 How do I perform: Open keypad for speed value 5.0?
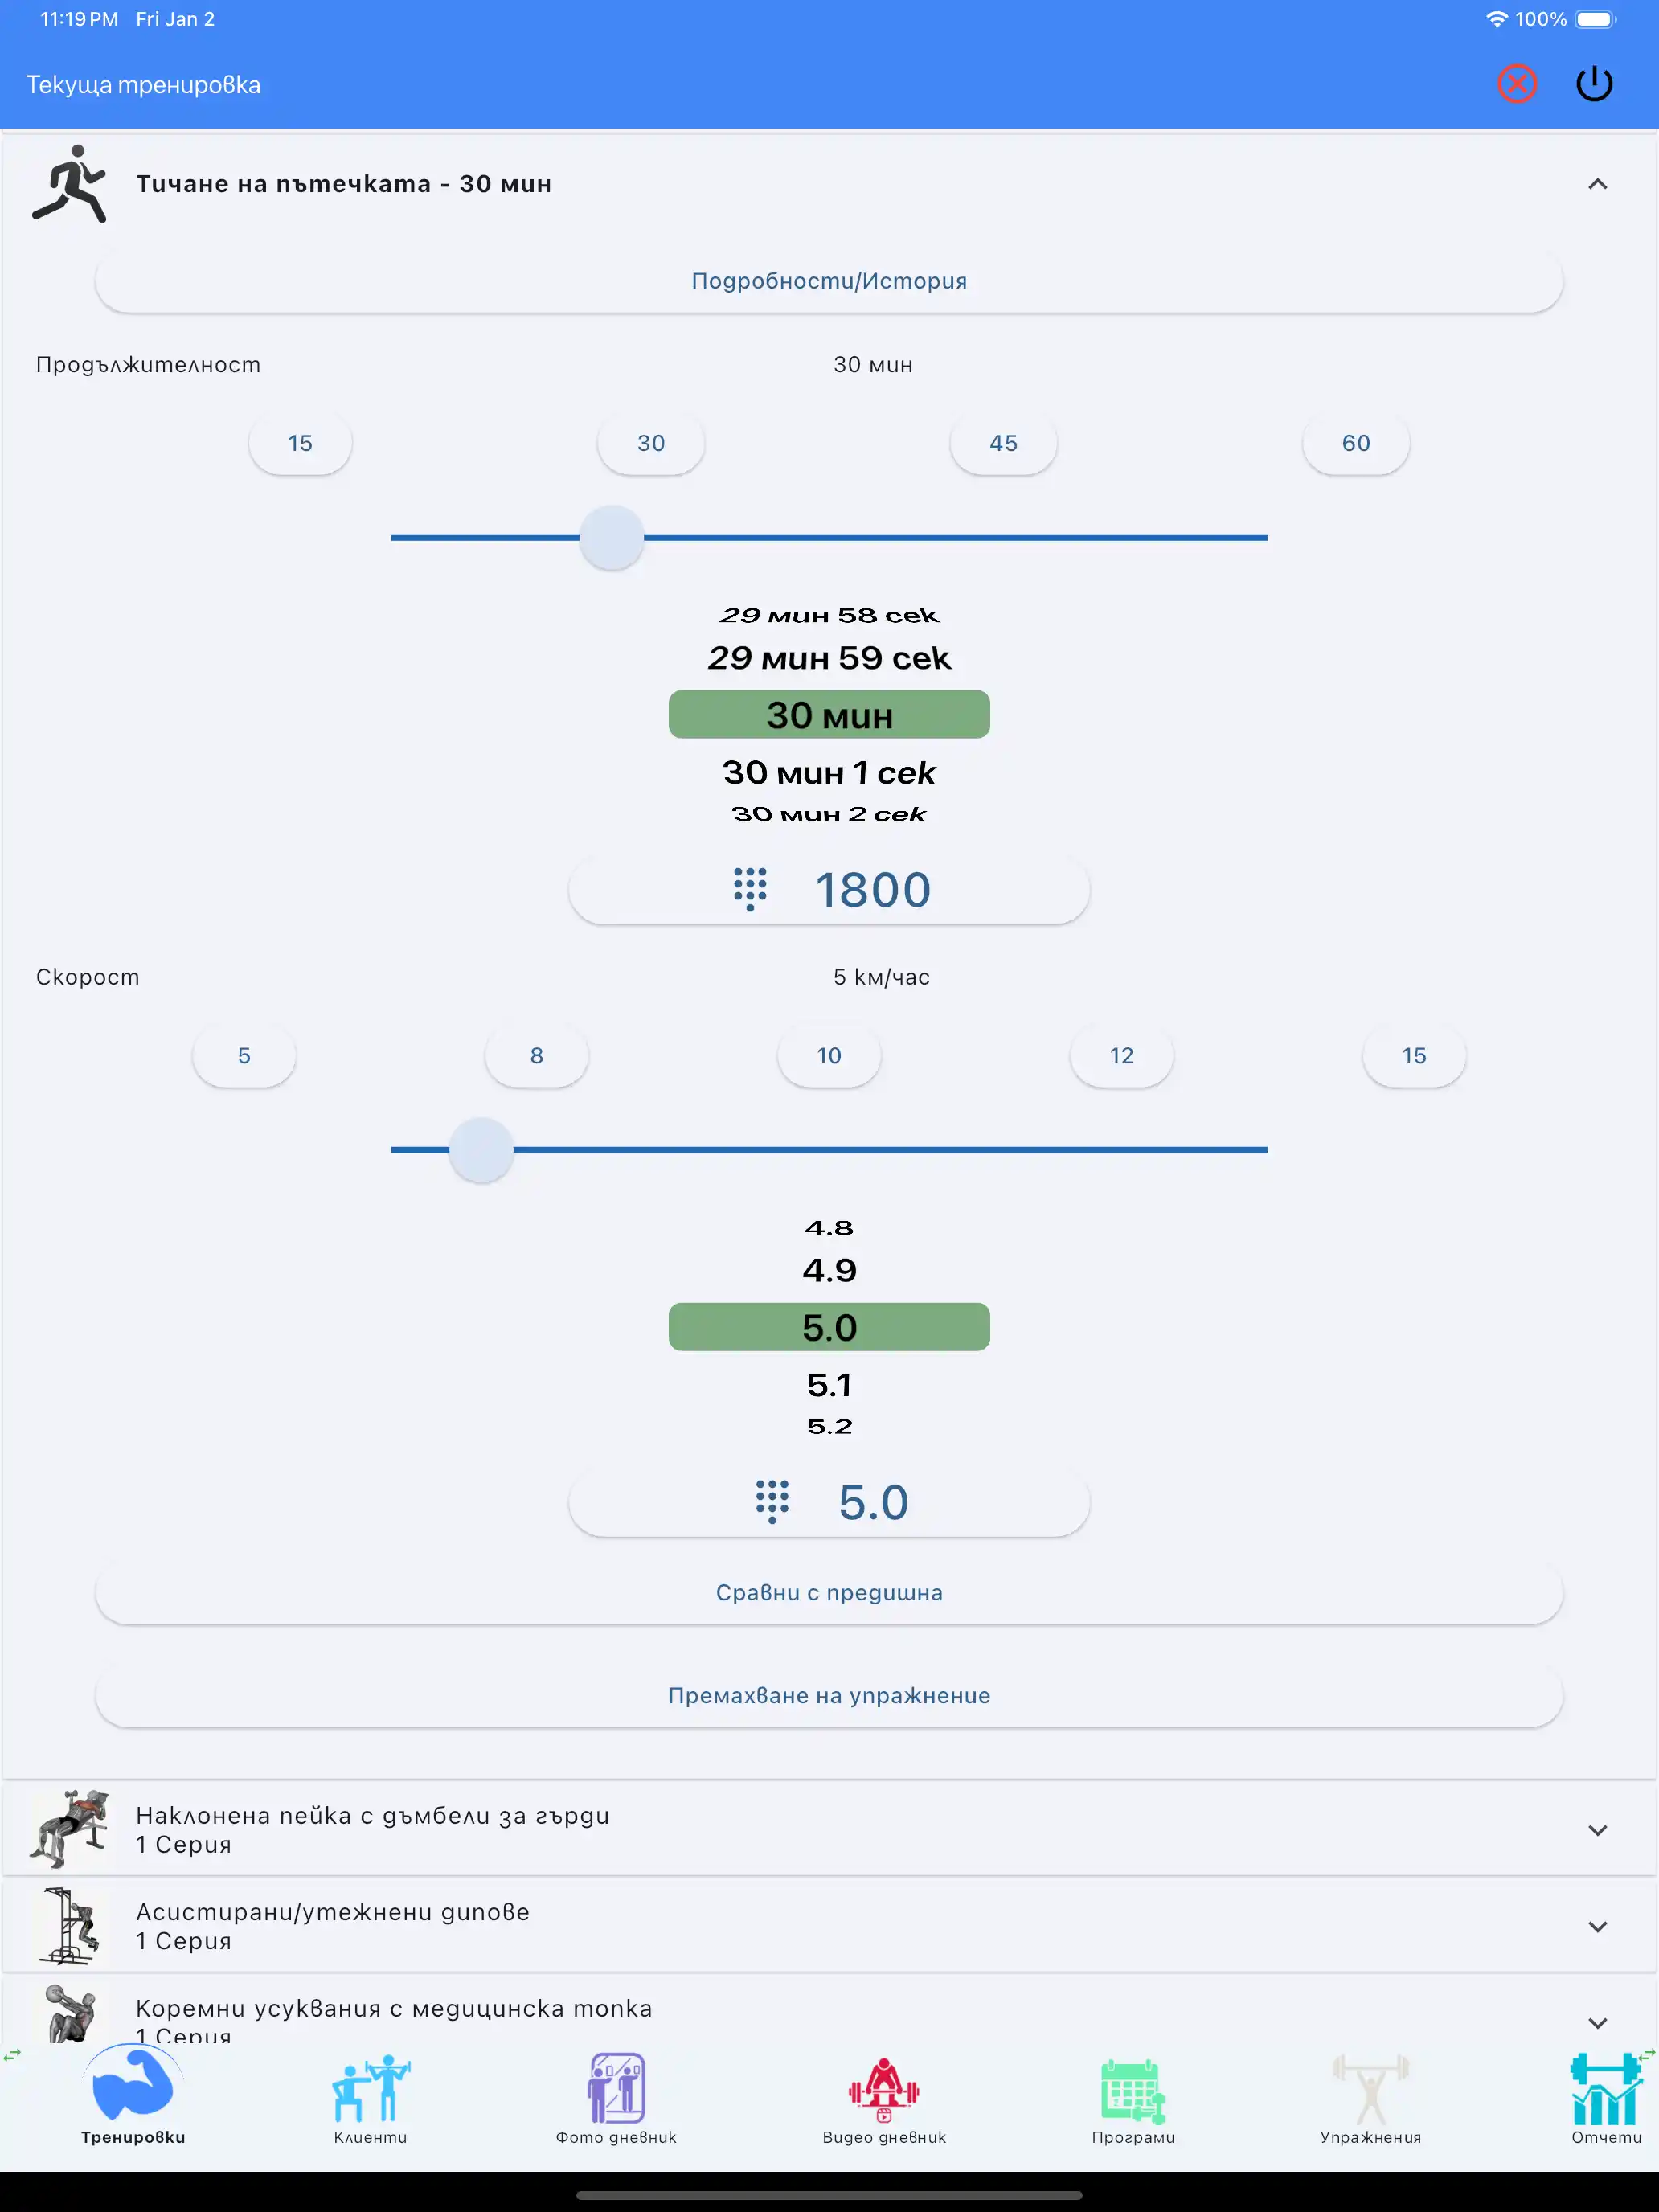(828, 1501)
